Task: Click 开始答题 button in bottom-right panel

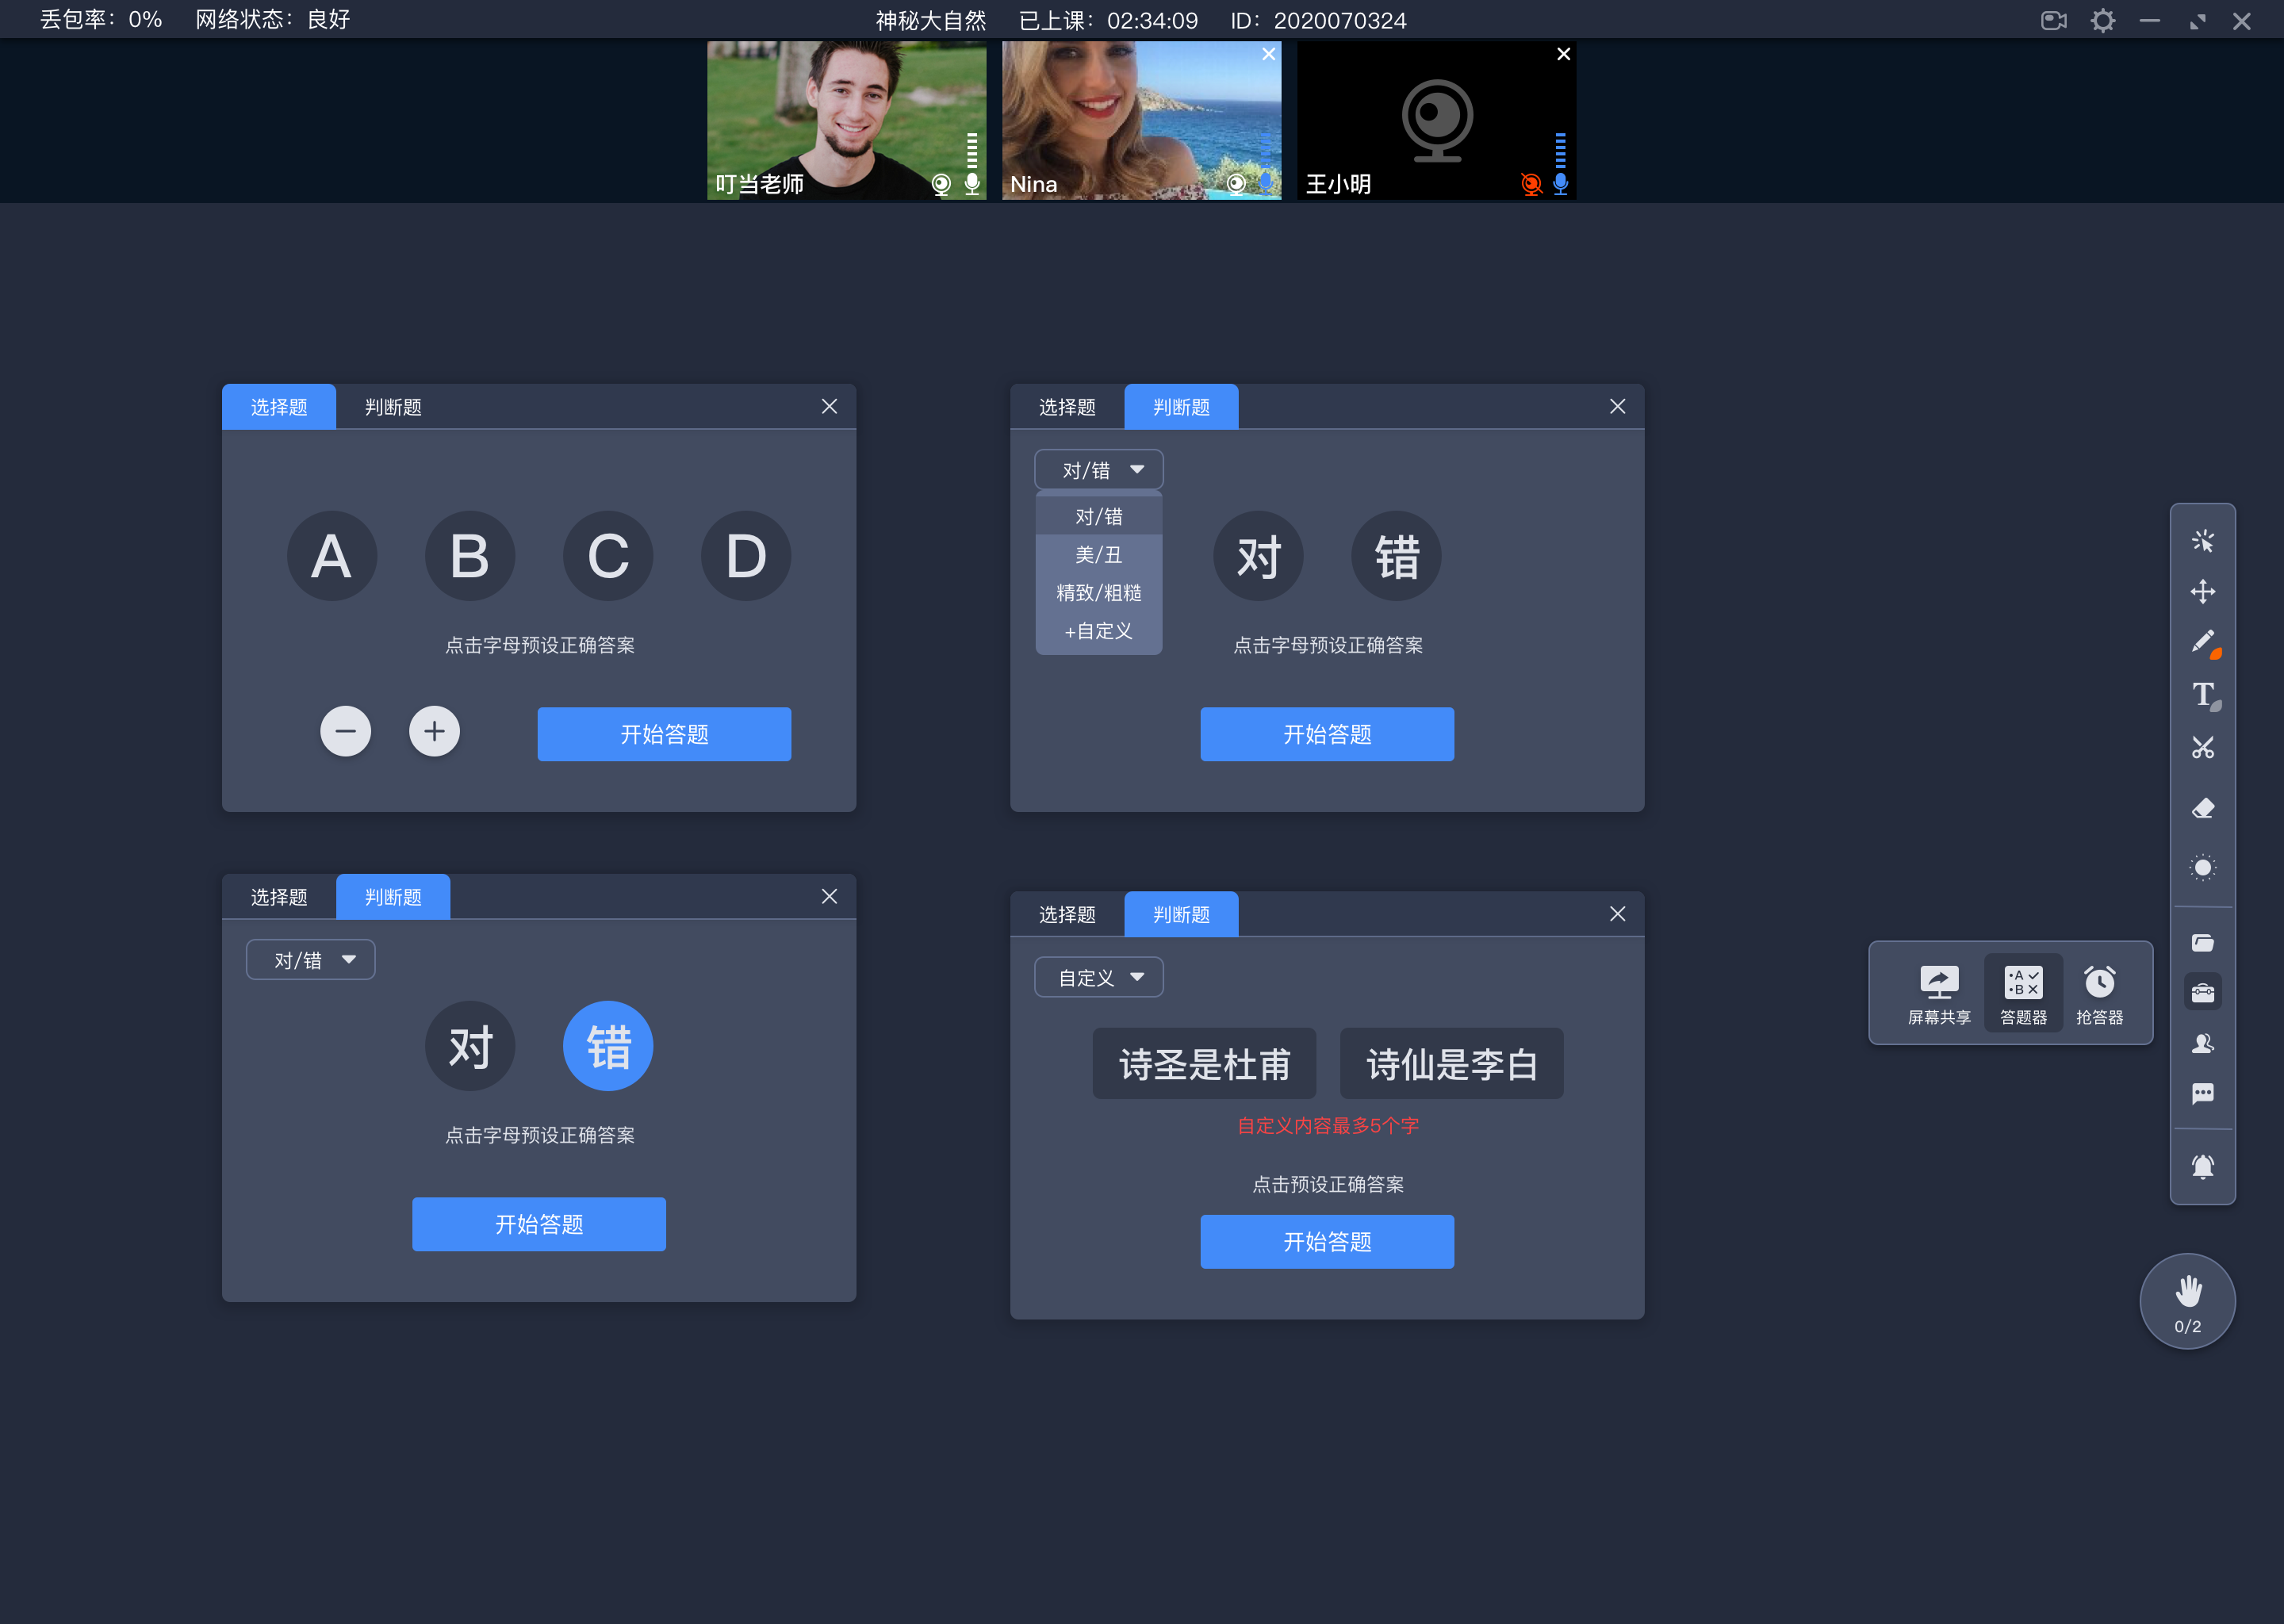Action: (1327, 1243)
